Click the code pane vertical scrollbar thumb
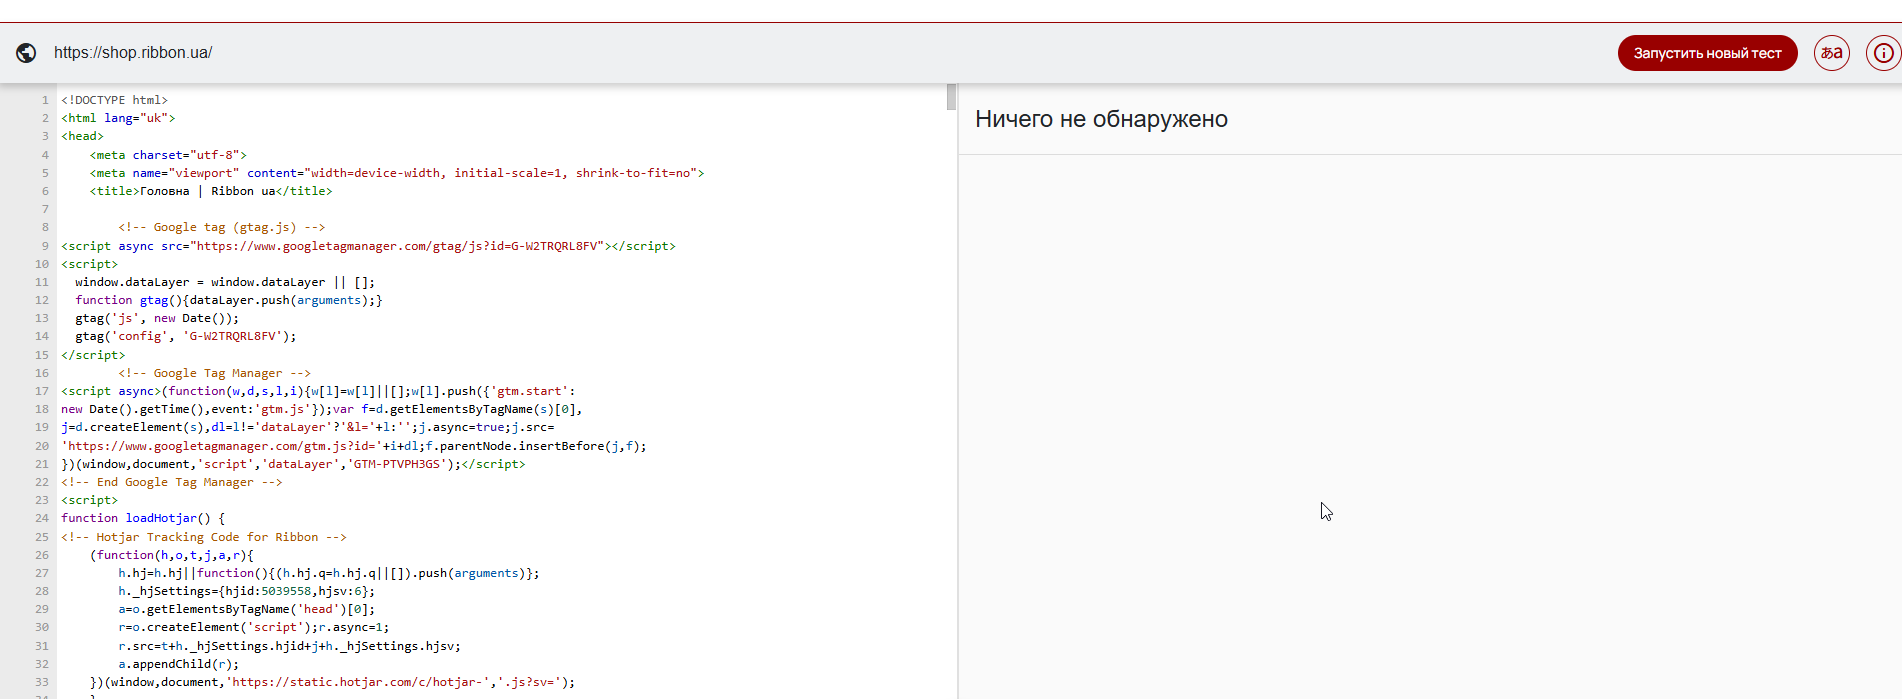This screenshot has height=699, width=1902. pos(951,97)
